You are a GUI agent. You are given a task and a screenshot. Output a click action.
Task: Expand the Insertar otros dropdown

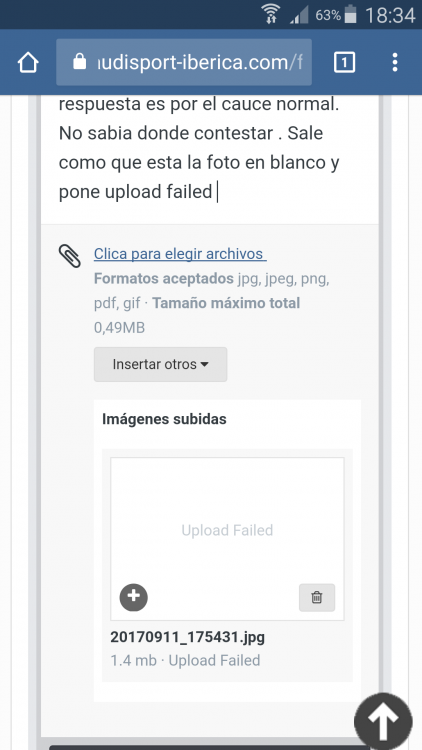pyautogui.click(x=160, y=364)
